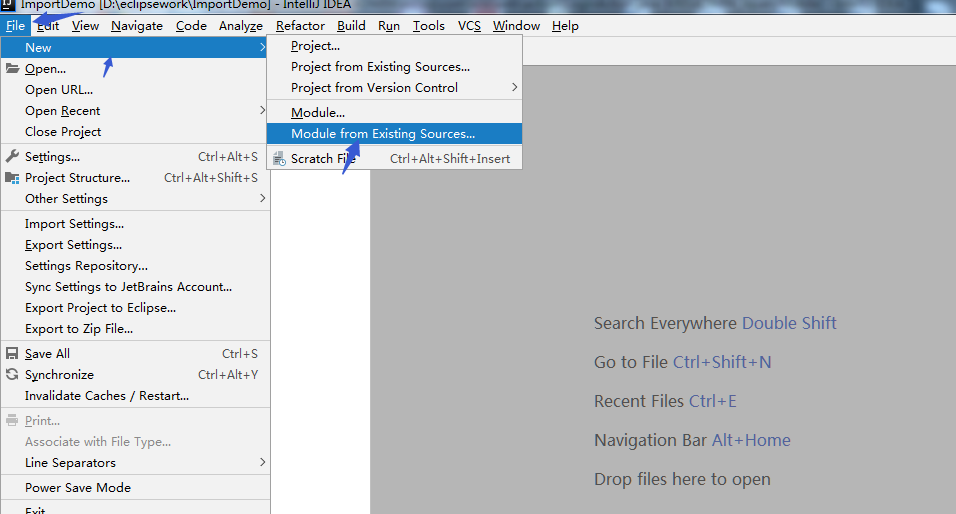Image resolution: width=956 pixels, height=514 pixels.
Task: Choose Export to Zip File...
Action: pos(135,329)
